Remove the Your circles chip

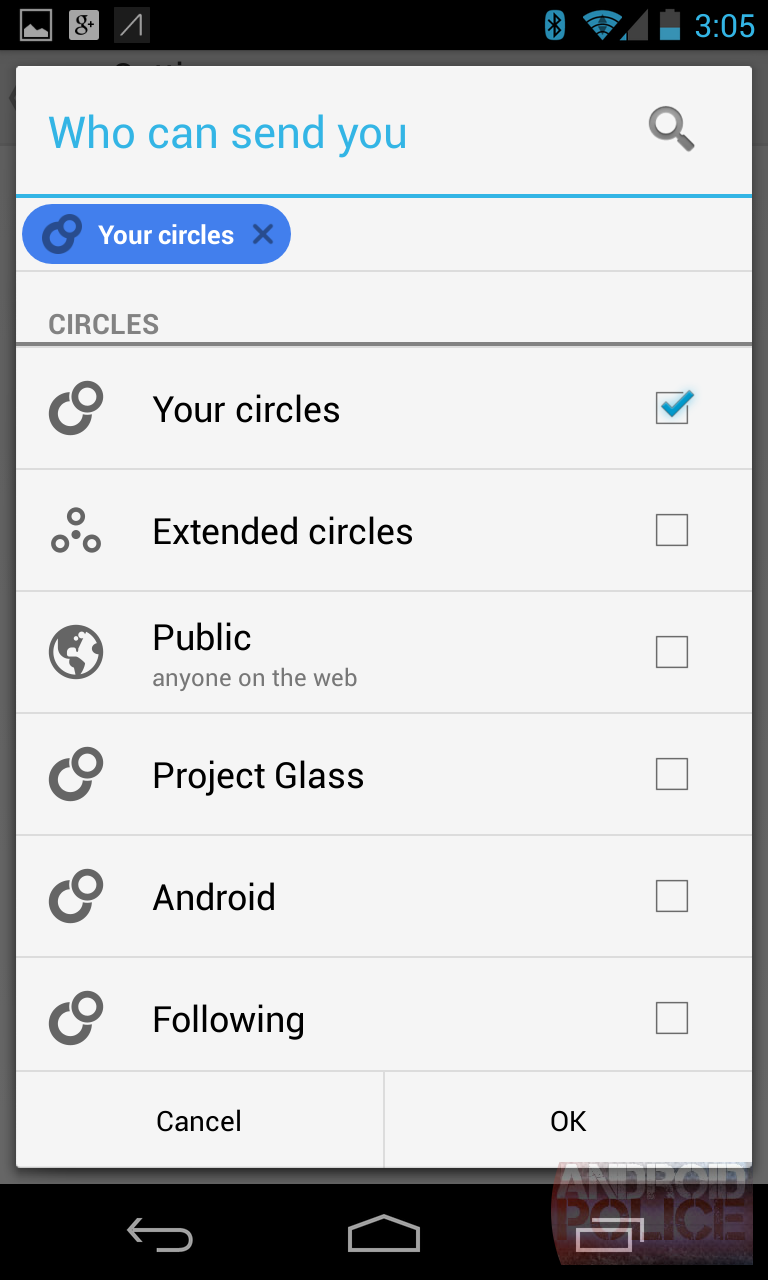click(263, 234)
